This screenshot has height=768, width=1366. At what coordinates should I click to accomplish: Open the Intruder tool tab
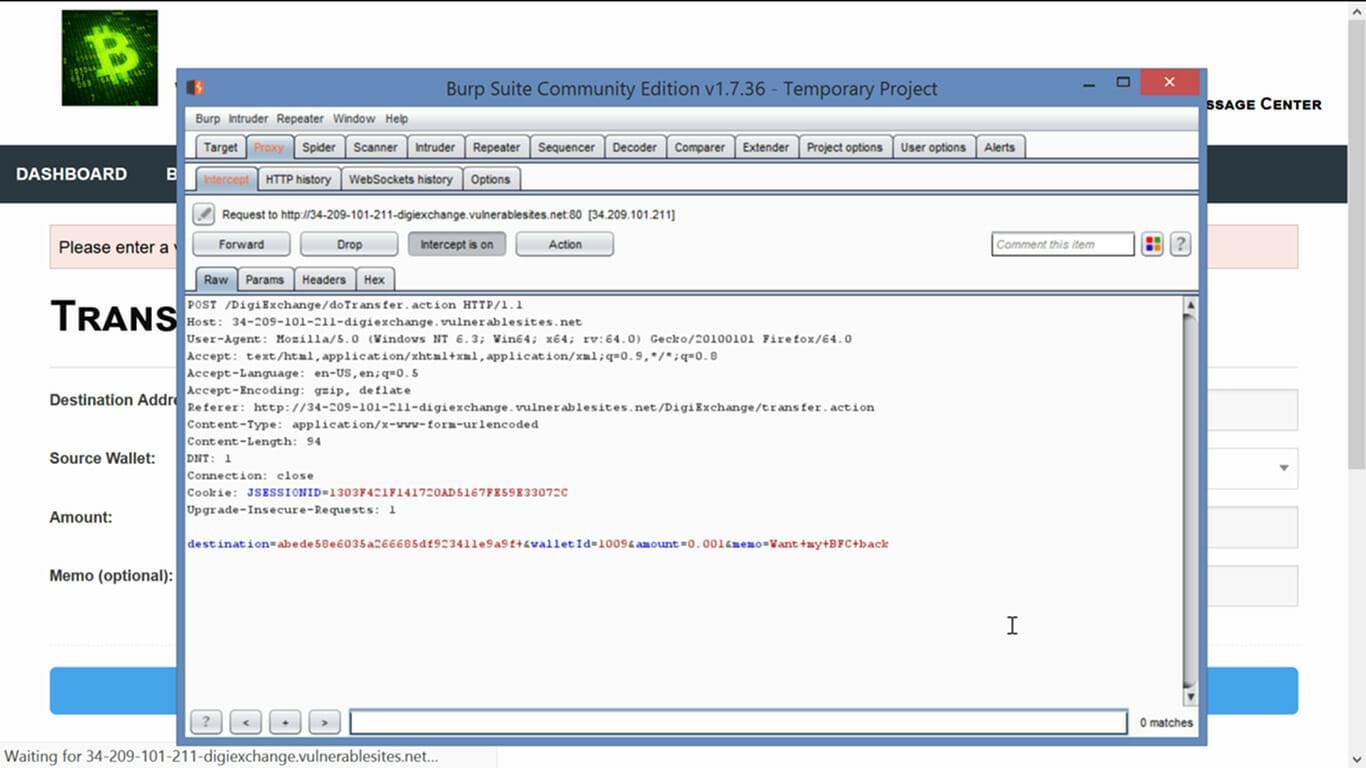(x=435, y=147)
